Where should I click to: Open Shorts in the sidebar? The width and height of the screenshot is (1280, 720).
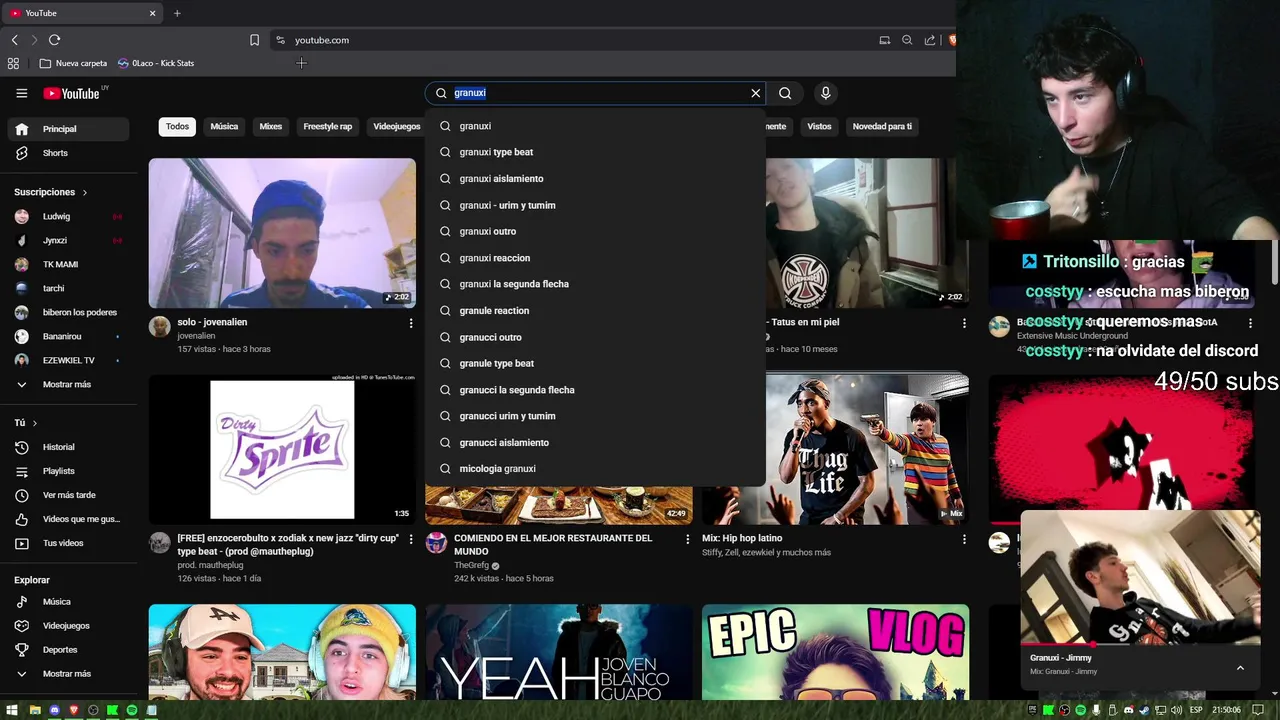(68, 153)
